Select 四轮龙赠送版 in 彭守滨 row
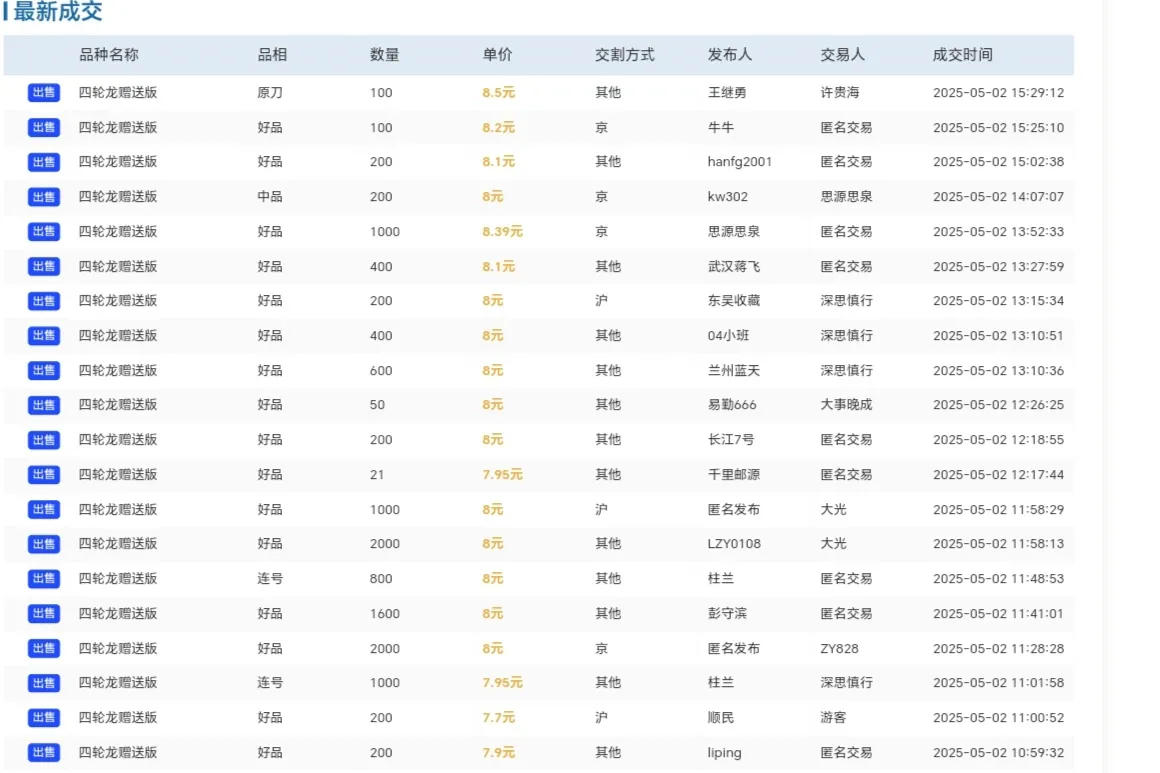Viewport: 1160px width, 773px height. coord(118,614)
